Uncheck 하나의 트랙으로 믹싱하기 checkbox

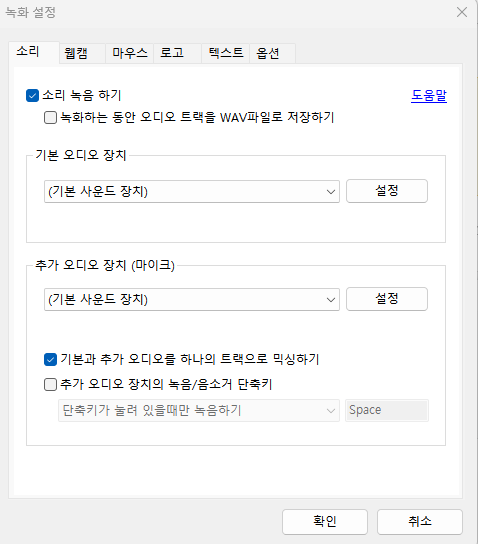click(x=50, y=359)
